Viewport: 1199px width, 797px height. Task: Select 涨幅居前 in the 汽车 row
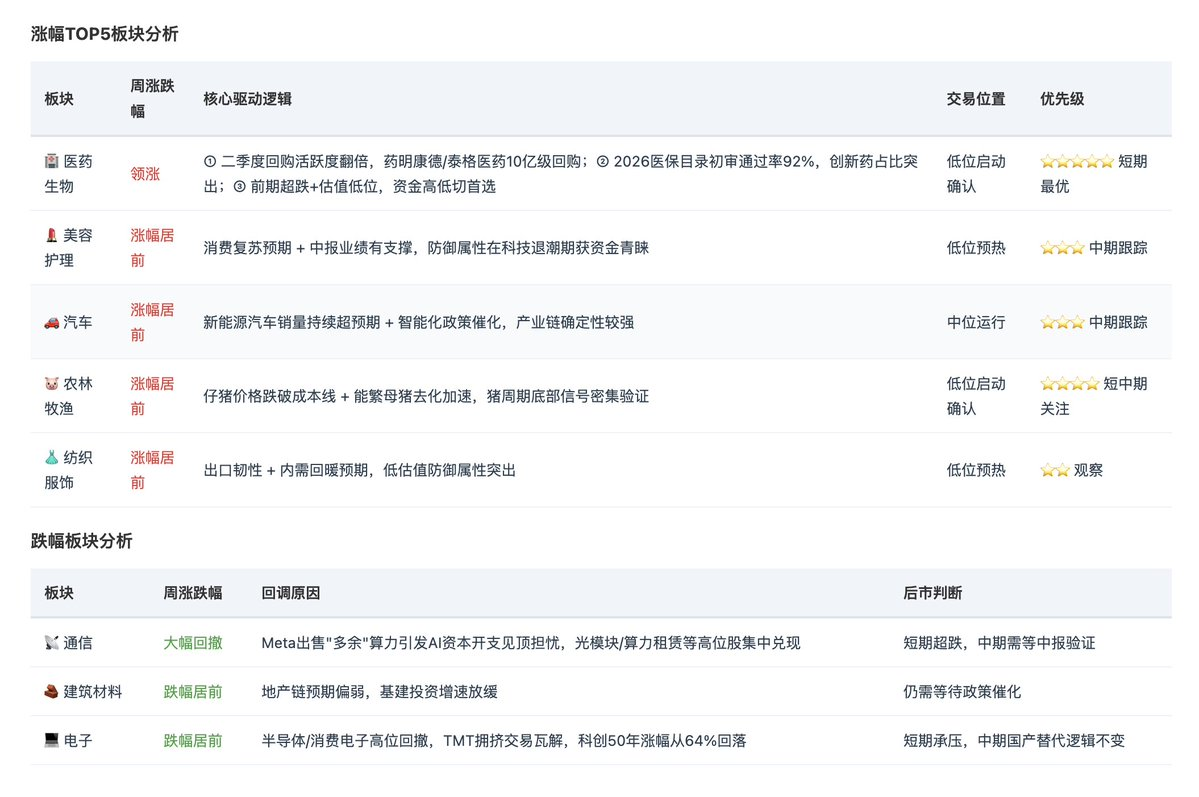click(152, 322)
